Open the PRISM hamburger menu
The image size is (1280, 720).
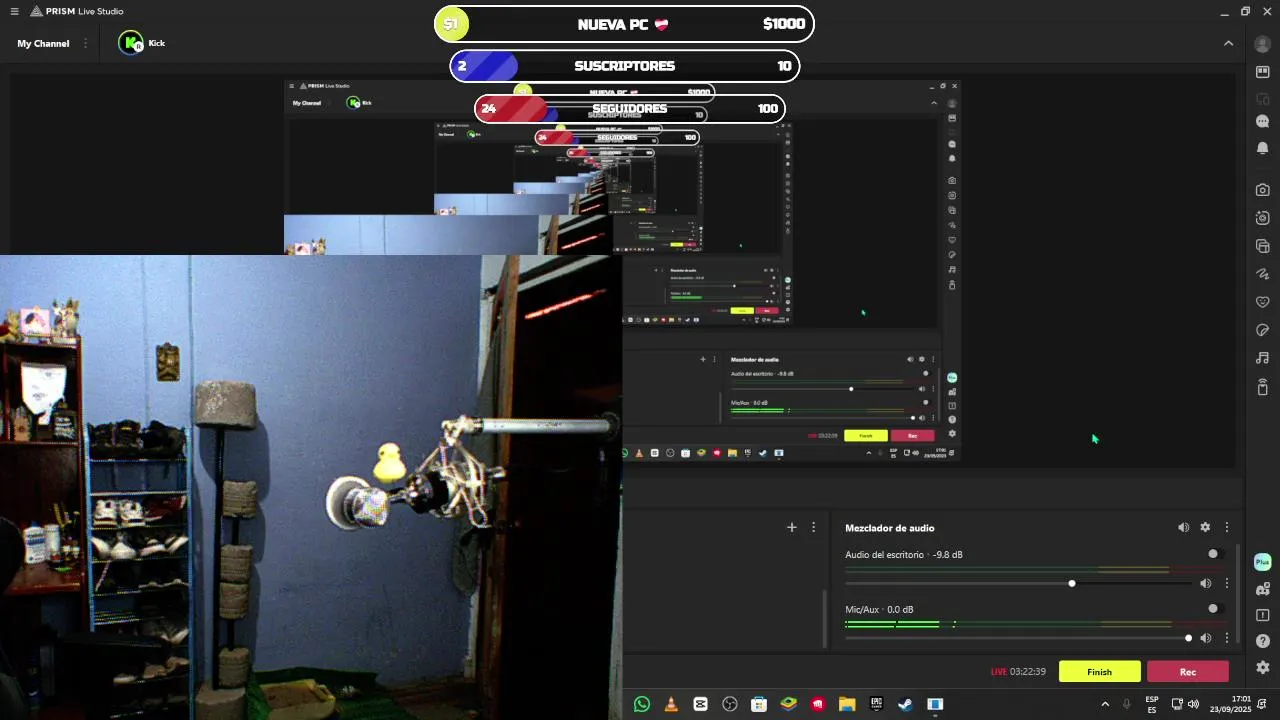tap(14, 12)
